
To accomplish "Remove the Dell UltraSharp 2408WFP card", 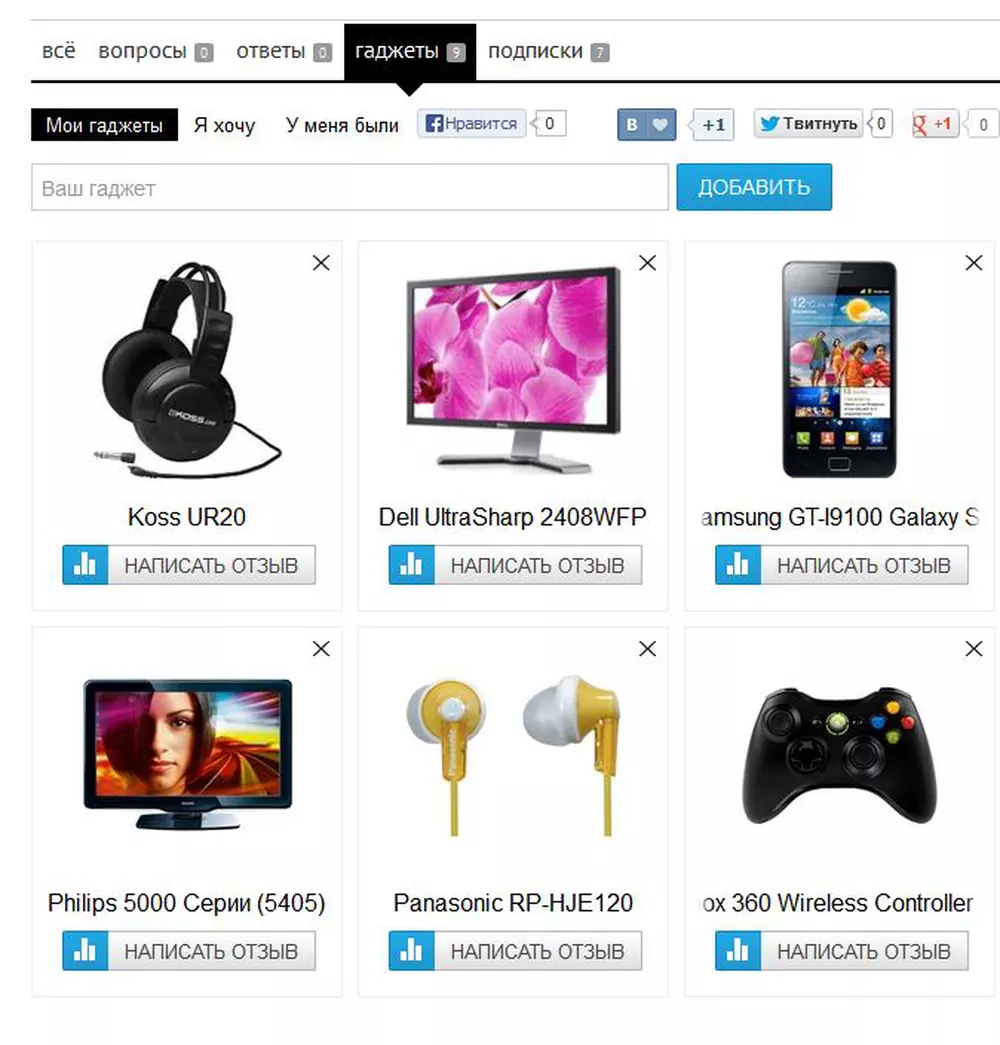I will 647,263.
